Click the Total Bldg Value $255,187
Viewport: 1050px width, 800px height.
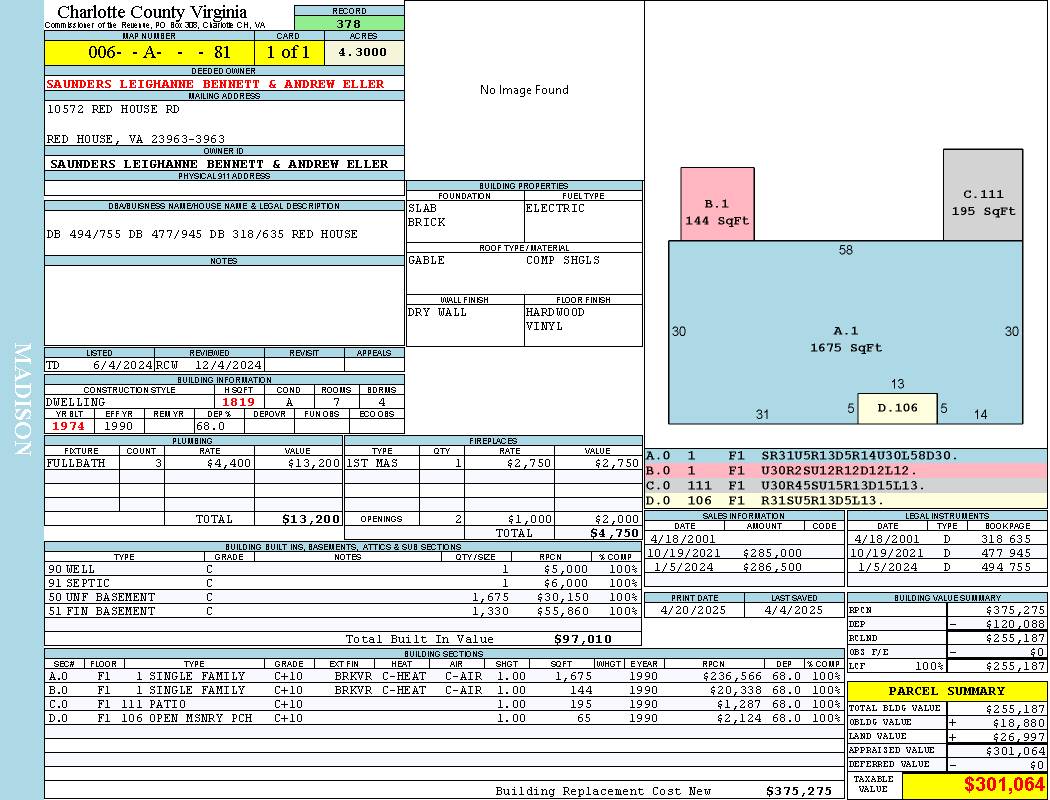click(1015, 709)
